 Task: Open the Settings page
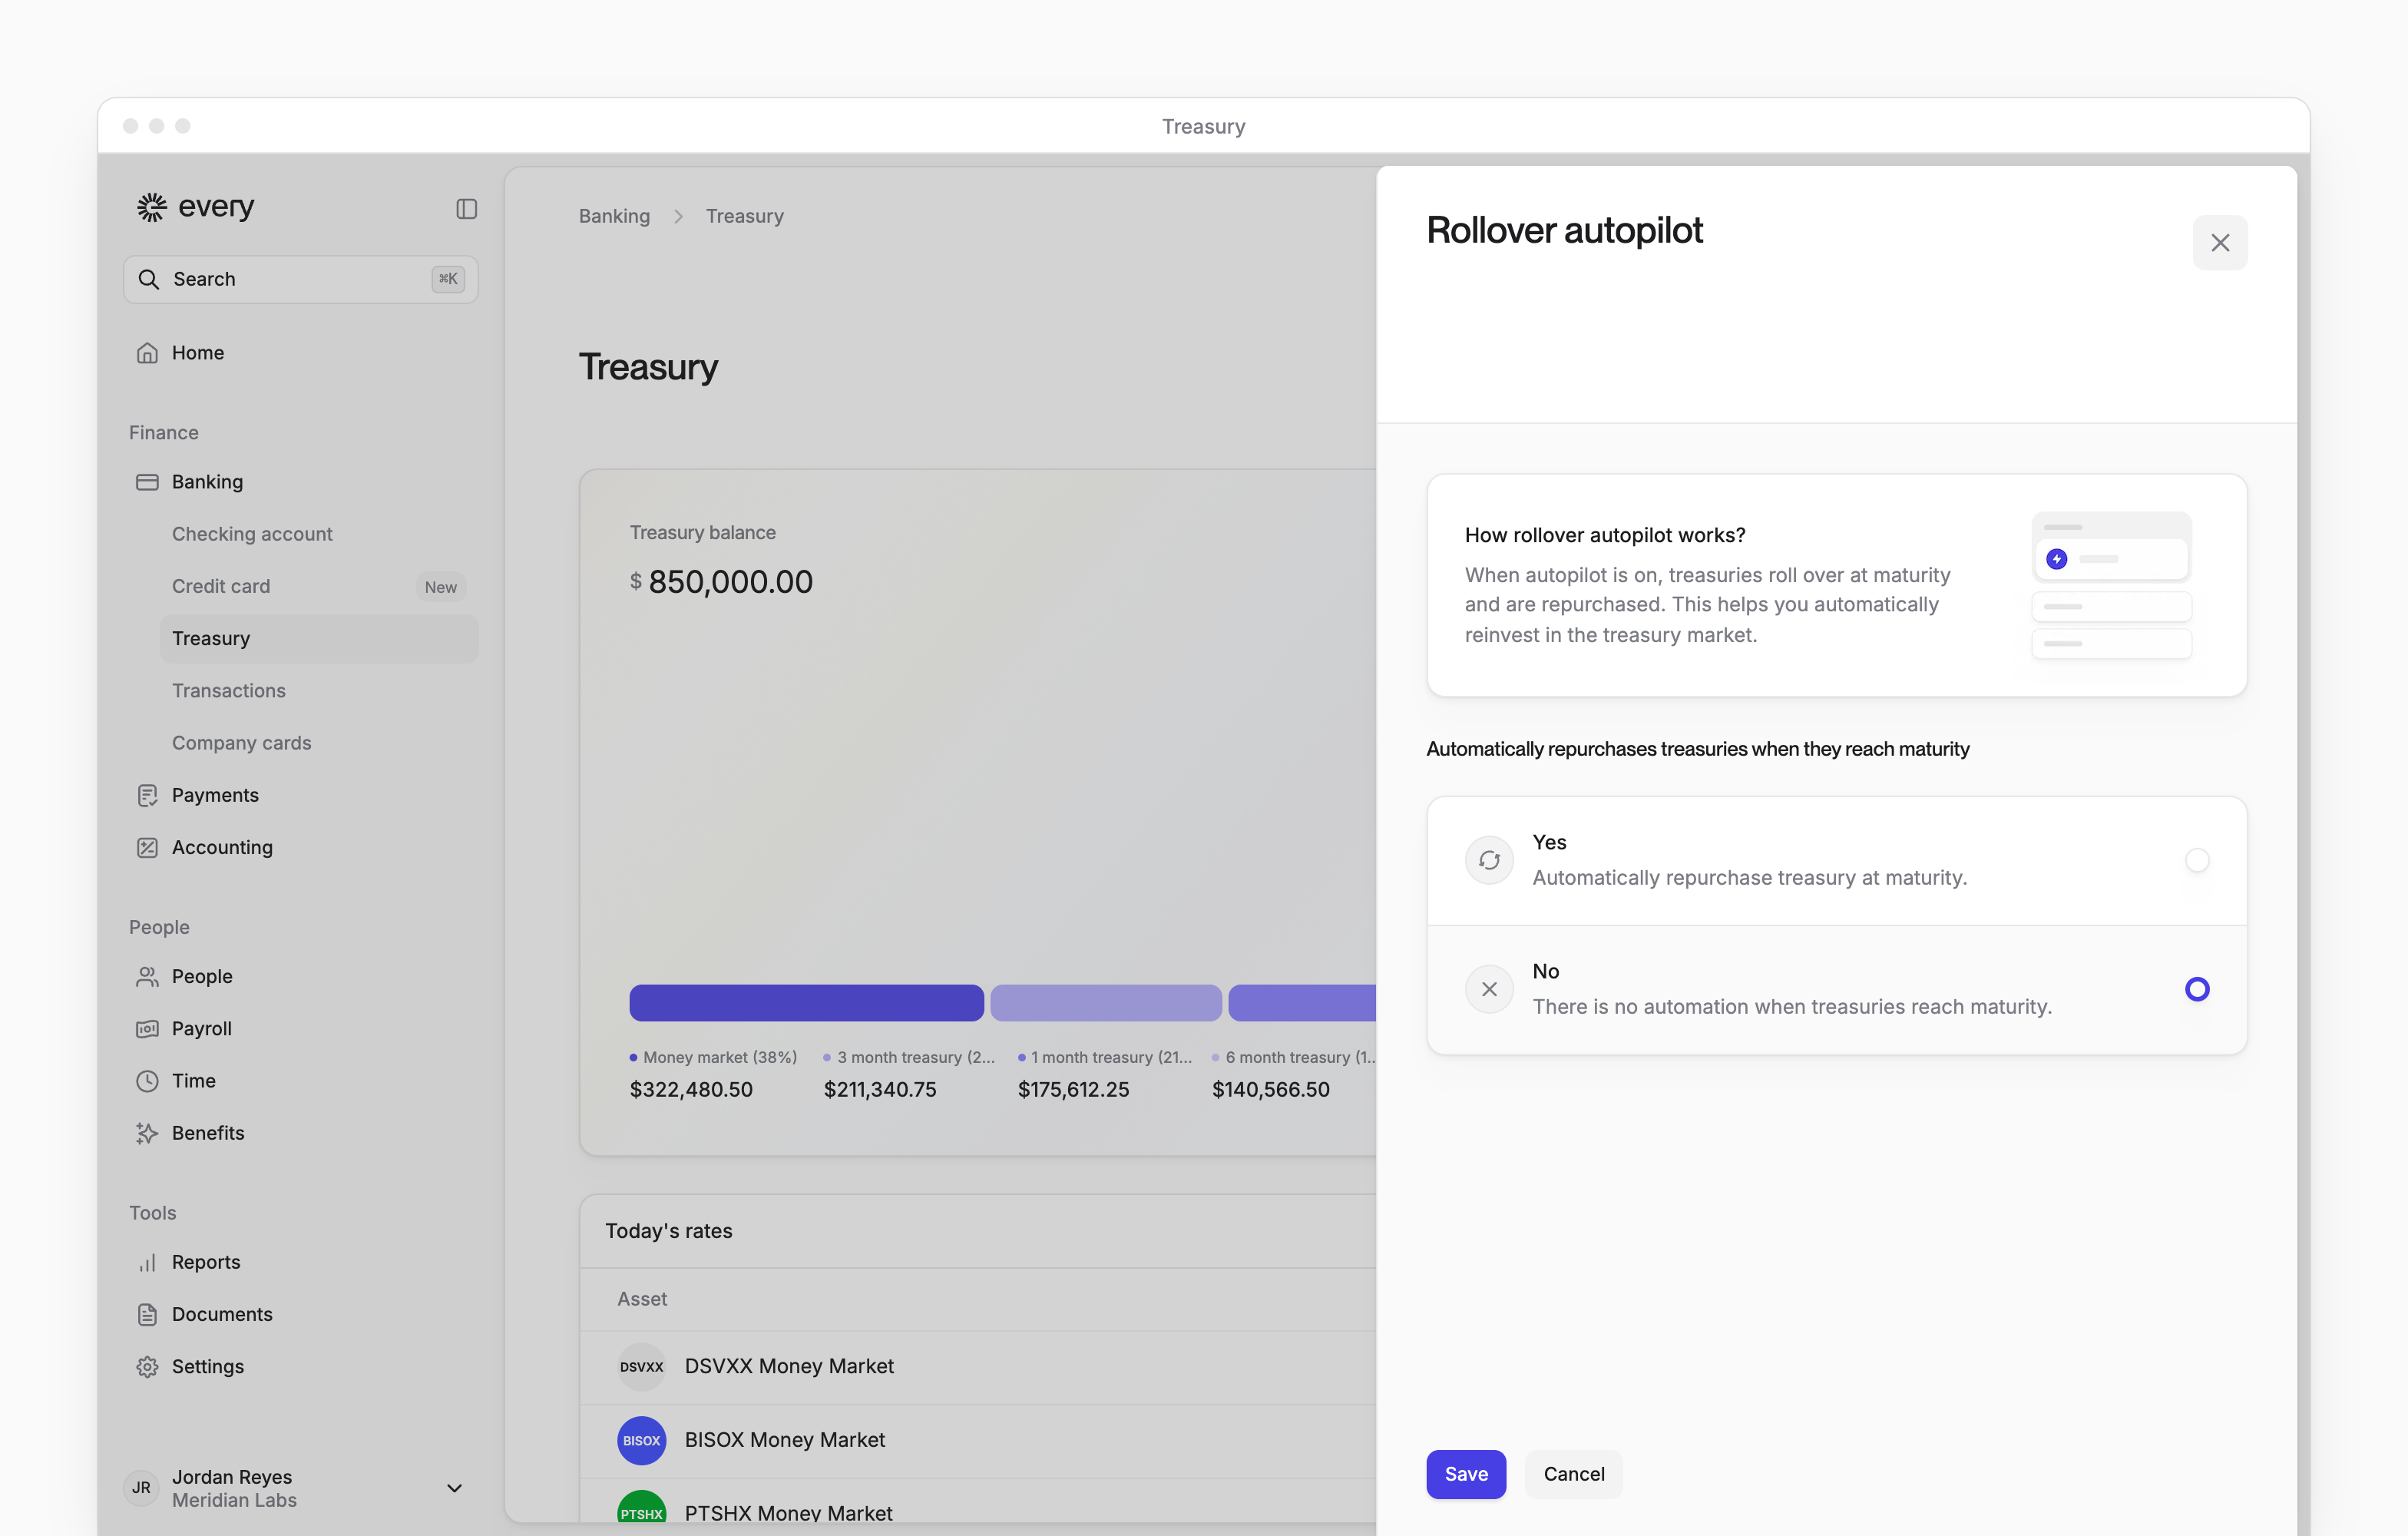[x=300, y=1366]
